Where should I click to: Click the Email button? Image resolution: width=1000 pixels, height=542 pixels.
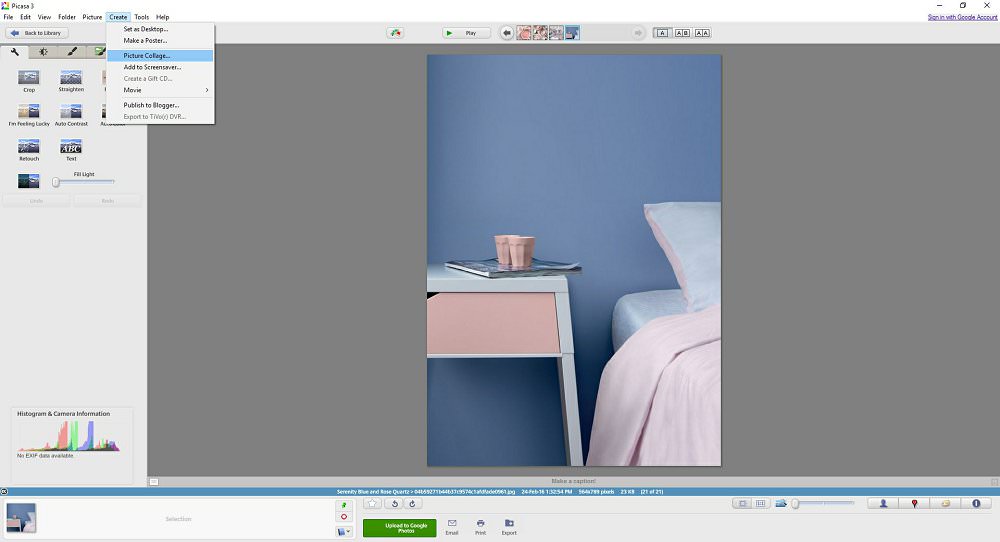[452, 527]
